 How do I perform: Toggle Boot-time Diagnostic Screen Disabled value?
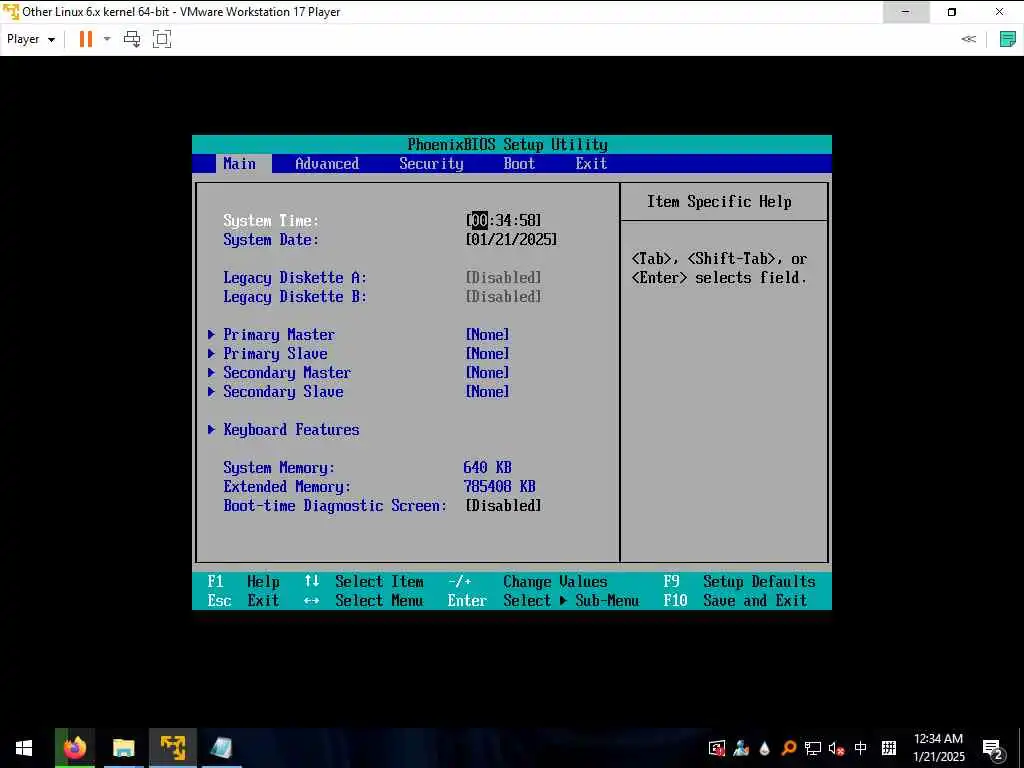pyautogui.click(x=504, y=505)
